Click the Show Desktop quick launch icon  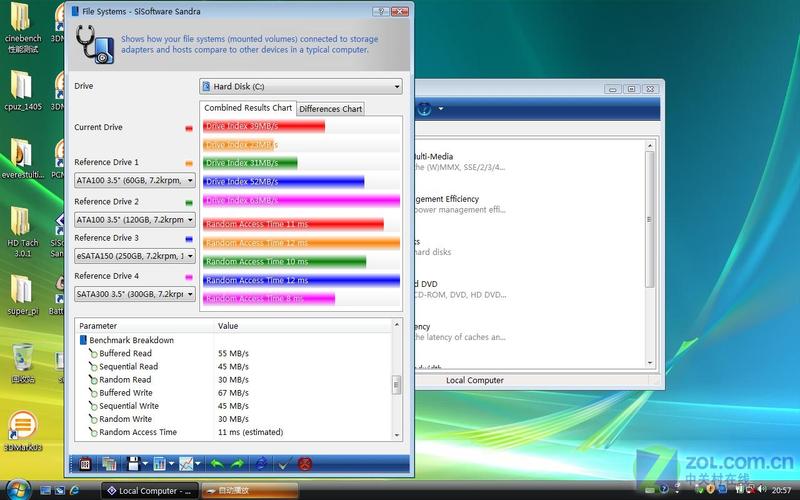(x=45, y=490)
